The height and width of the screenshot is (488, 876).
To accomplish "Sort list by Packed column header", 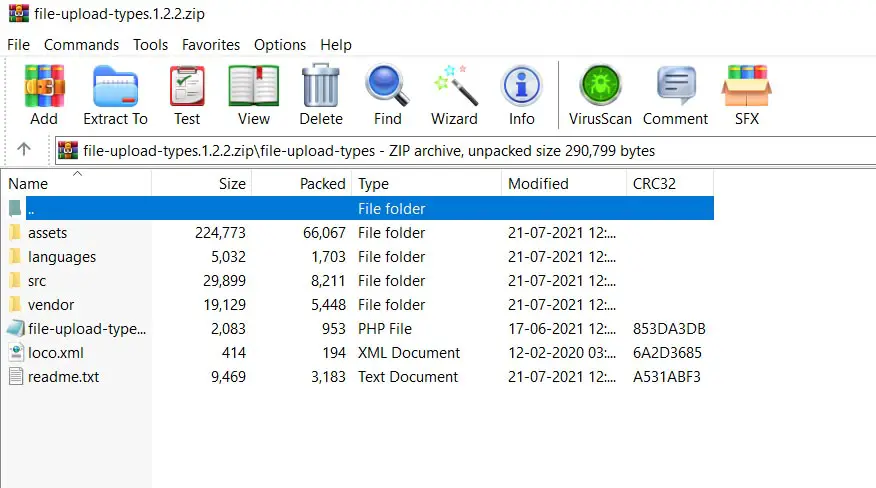I will [302, 183].
